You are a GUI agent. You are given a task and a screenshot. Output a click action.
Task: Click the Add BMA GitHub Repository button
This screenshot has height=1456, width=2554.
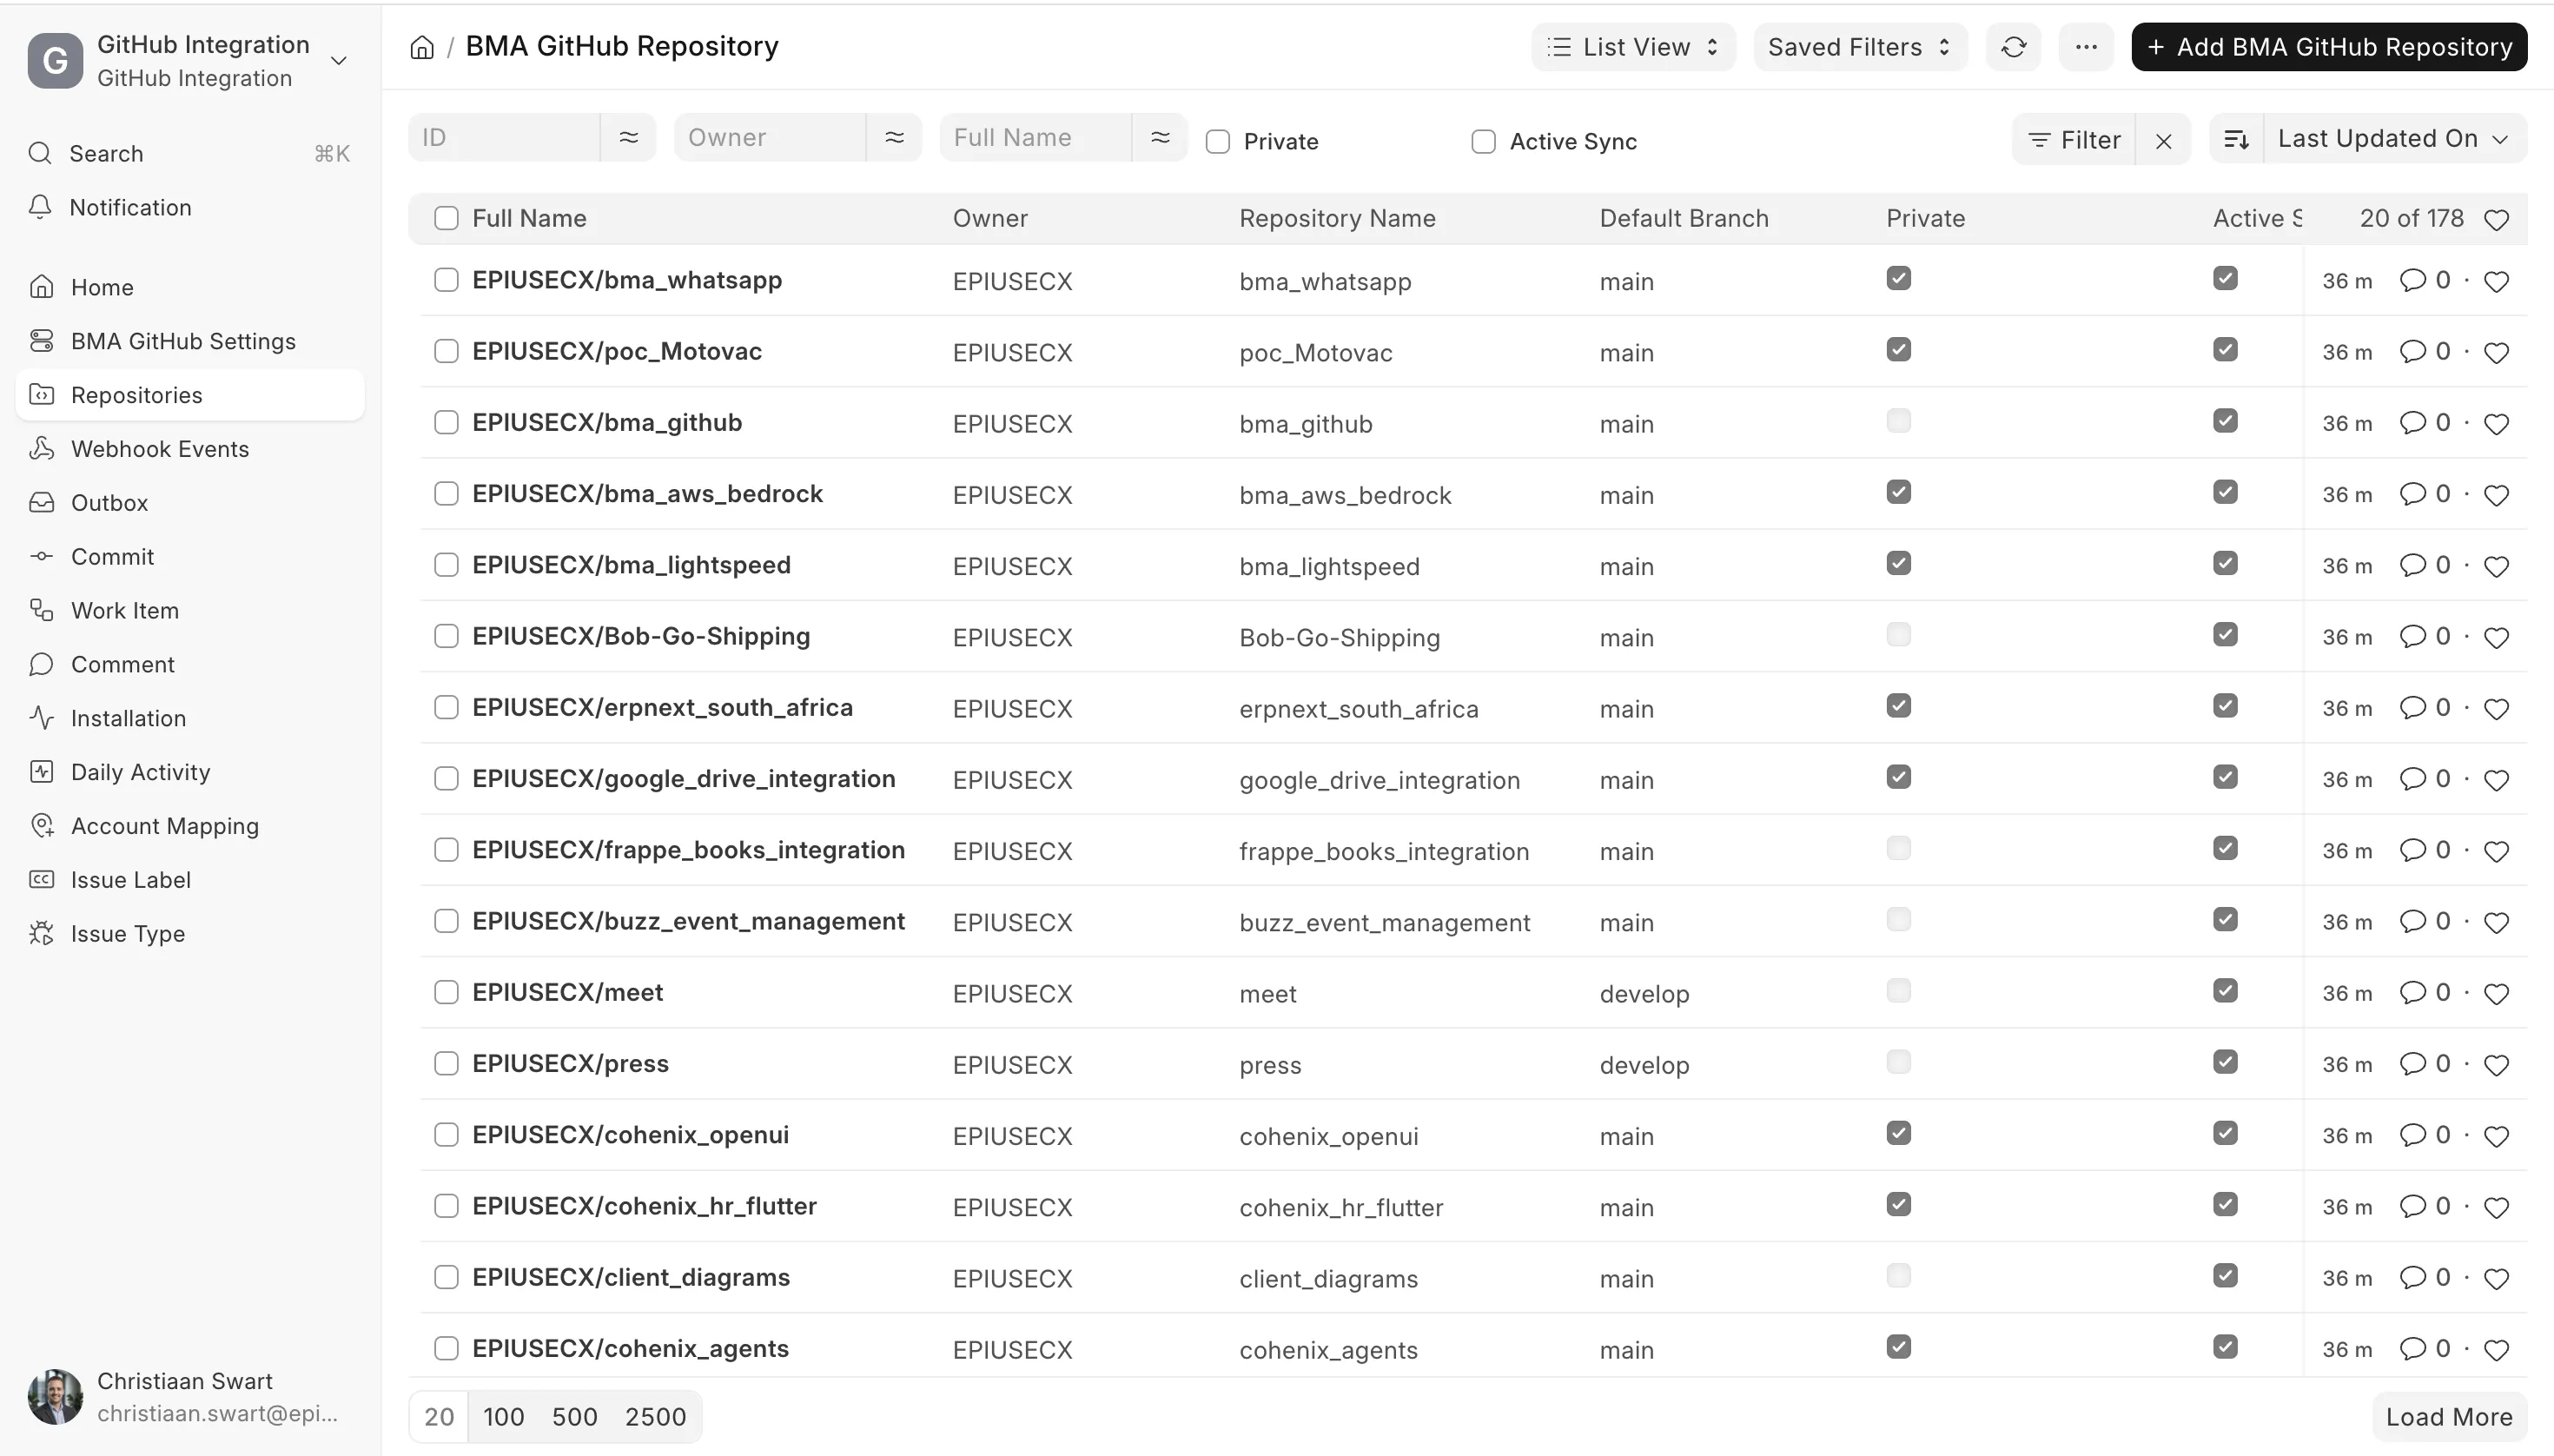click(2329, 47)
